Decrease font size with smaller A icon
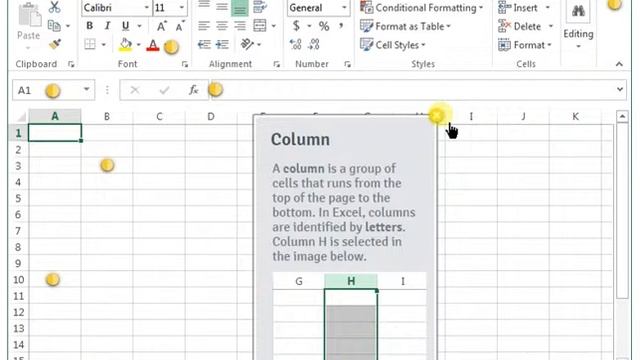This screenshot has width=640, height=360. click(x=180, y=27)
